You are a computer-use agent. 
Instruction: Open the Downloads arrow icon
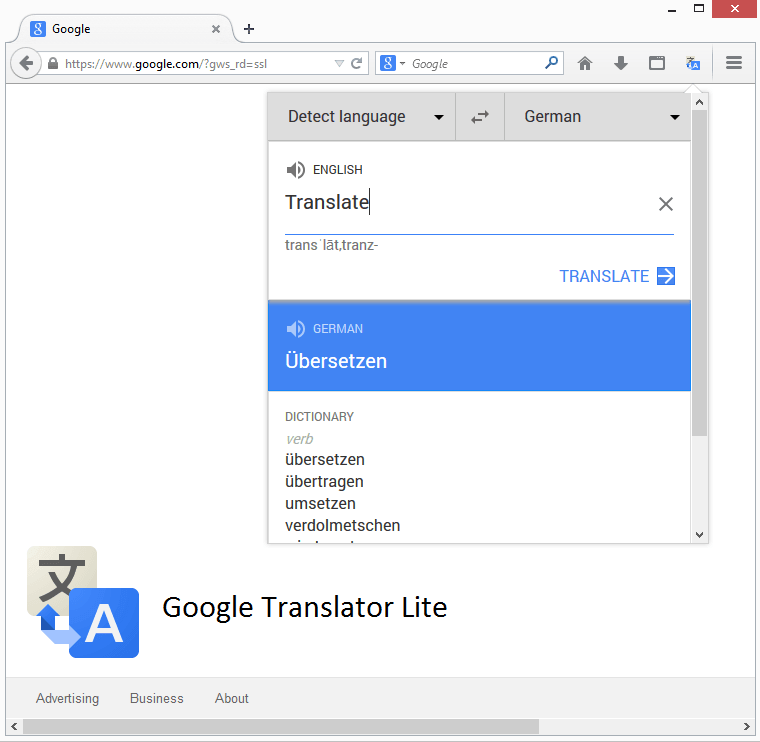tap(621, 63)
